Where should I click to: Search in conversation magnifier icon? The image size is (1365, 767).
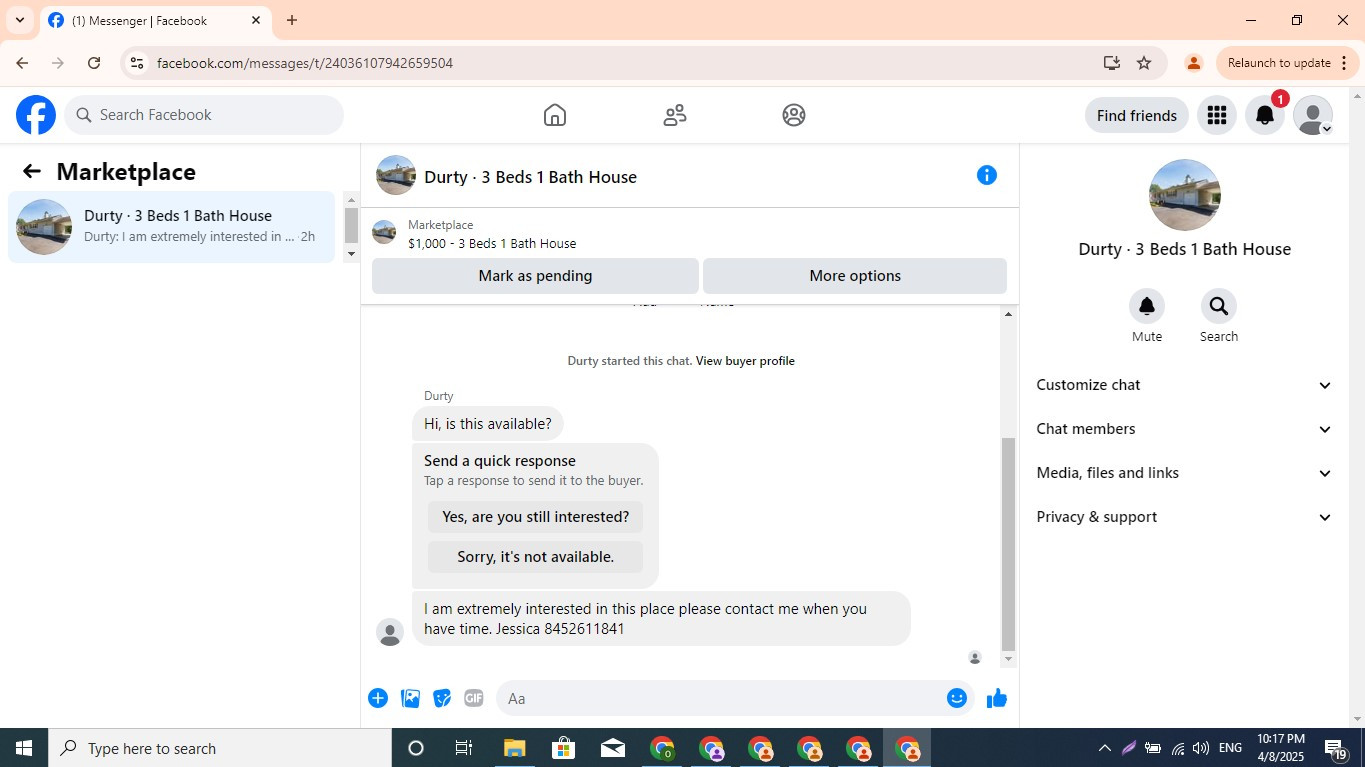coord(1219,305)
